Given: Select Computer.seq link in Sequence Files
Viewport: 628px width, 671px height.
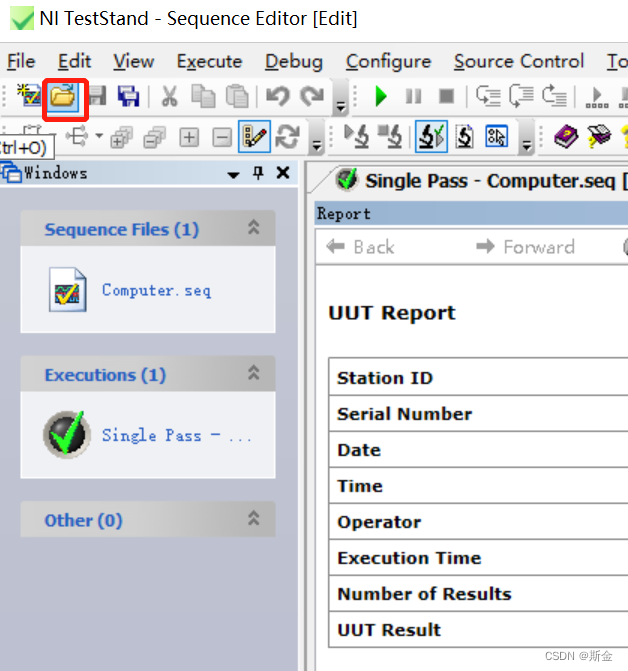Looking at the screenshot, I should (156, 291).
